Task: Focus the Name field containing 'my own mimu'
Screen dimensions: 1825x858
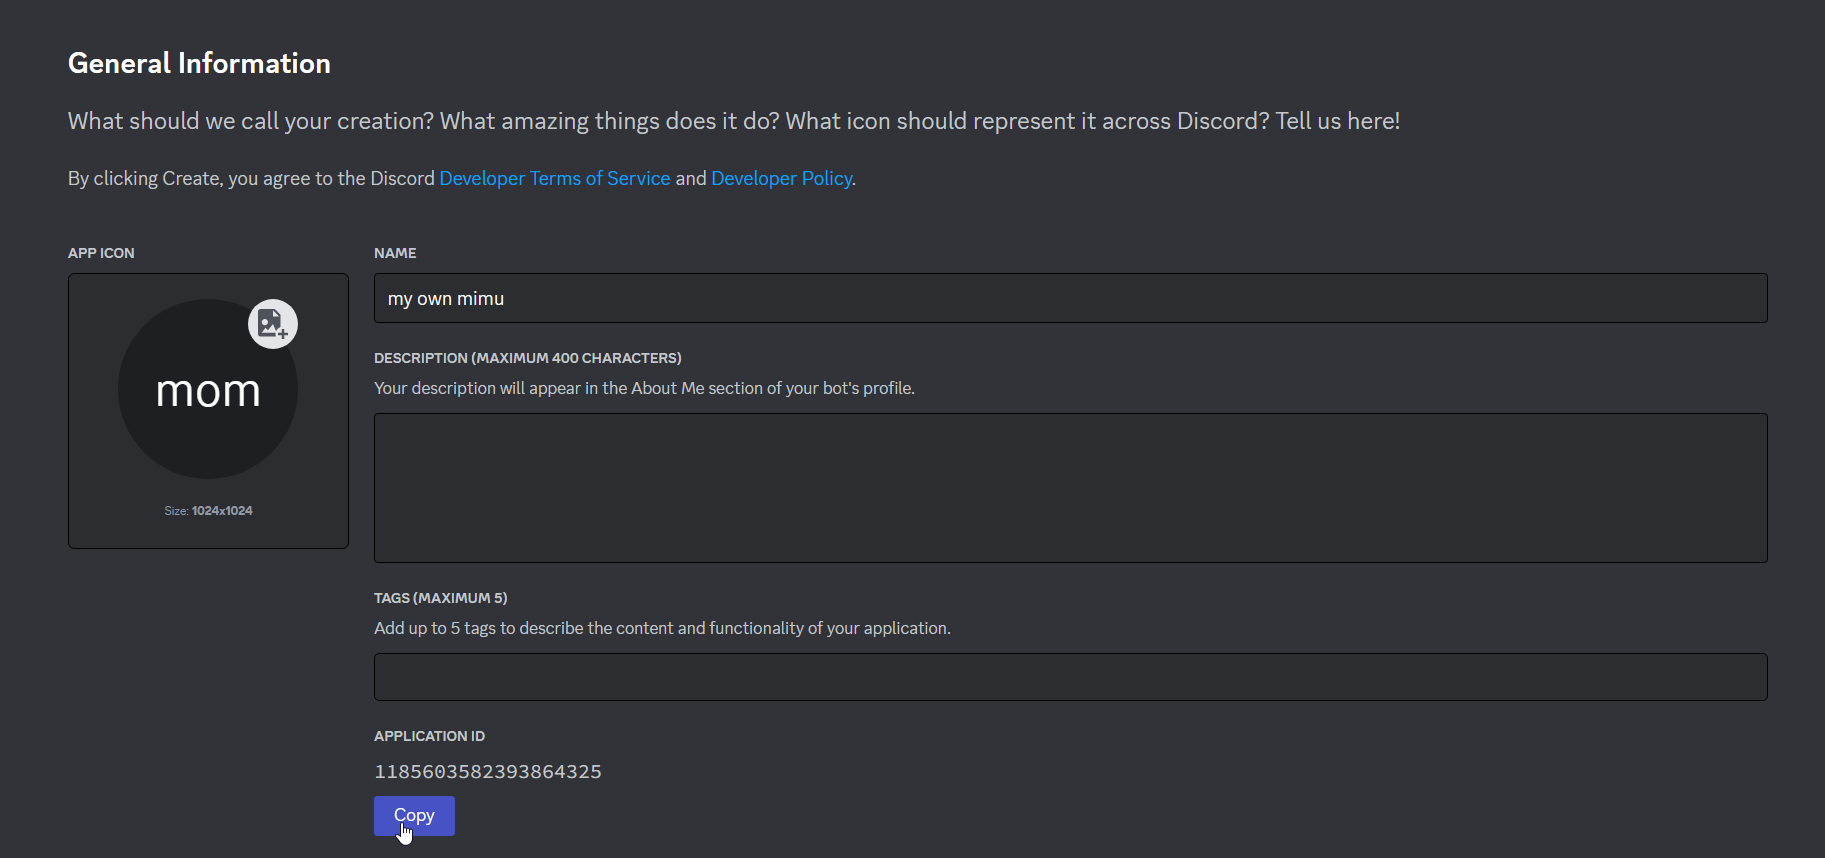Action: tap(1070, 299)
